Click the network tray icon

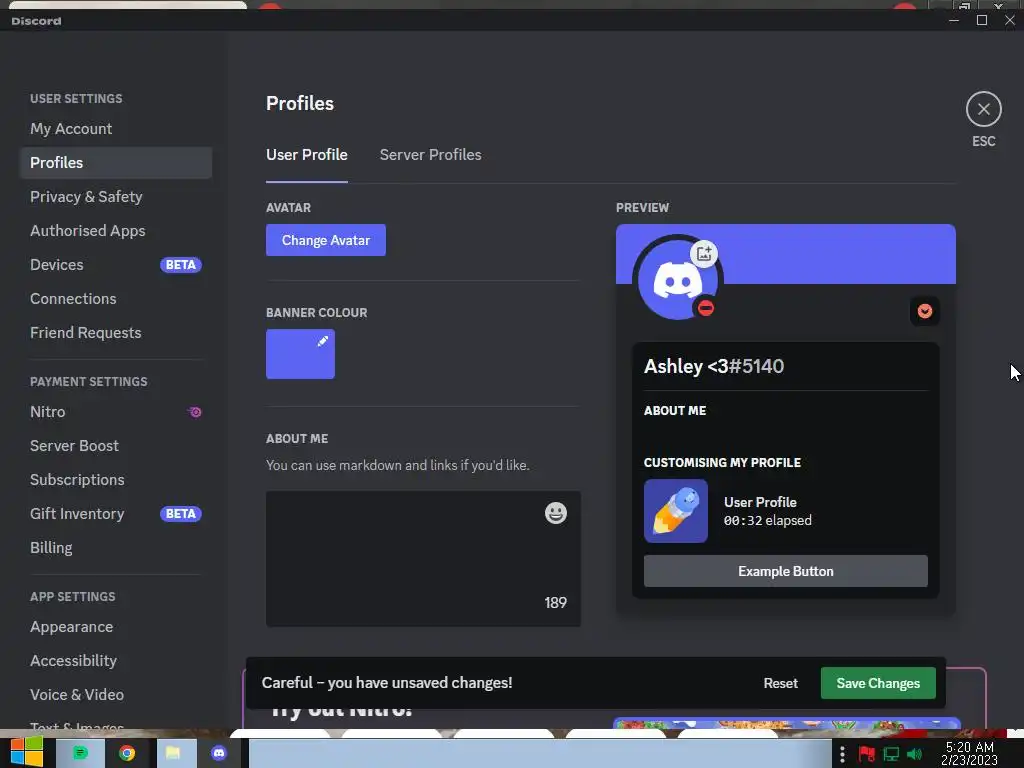point(891,754)
